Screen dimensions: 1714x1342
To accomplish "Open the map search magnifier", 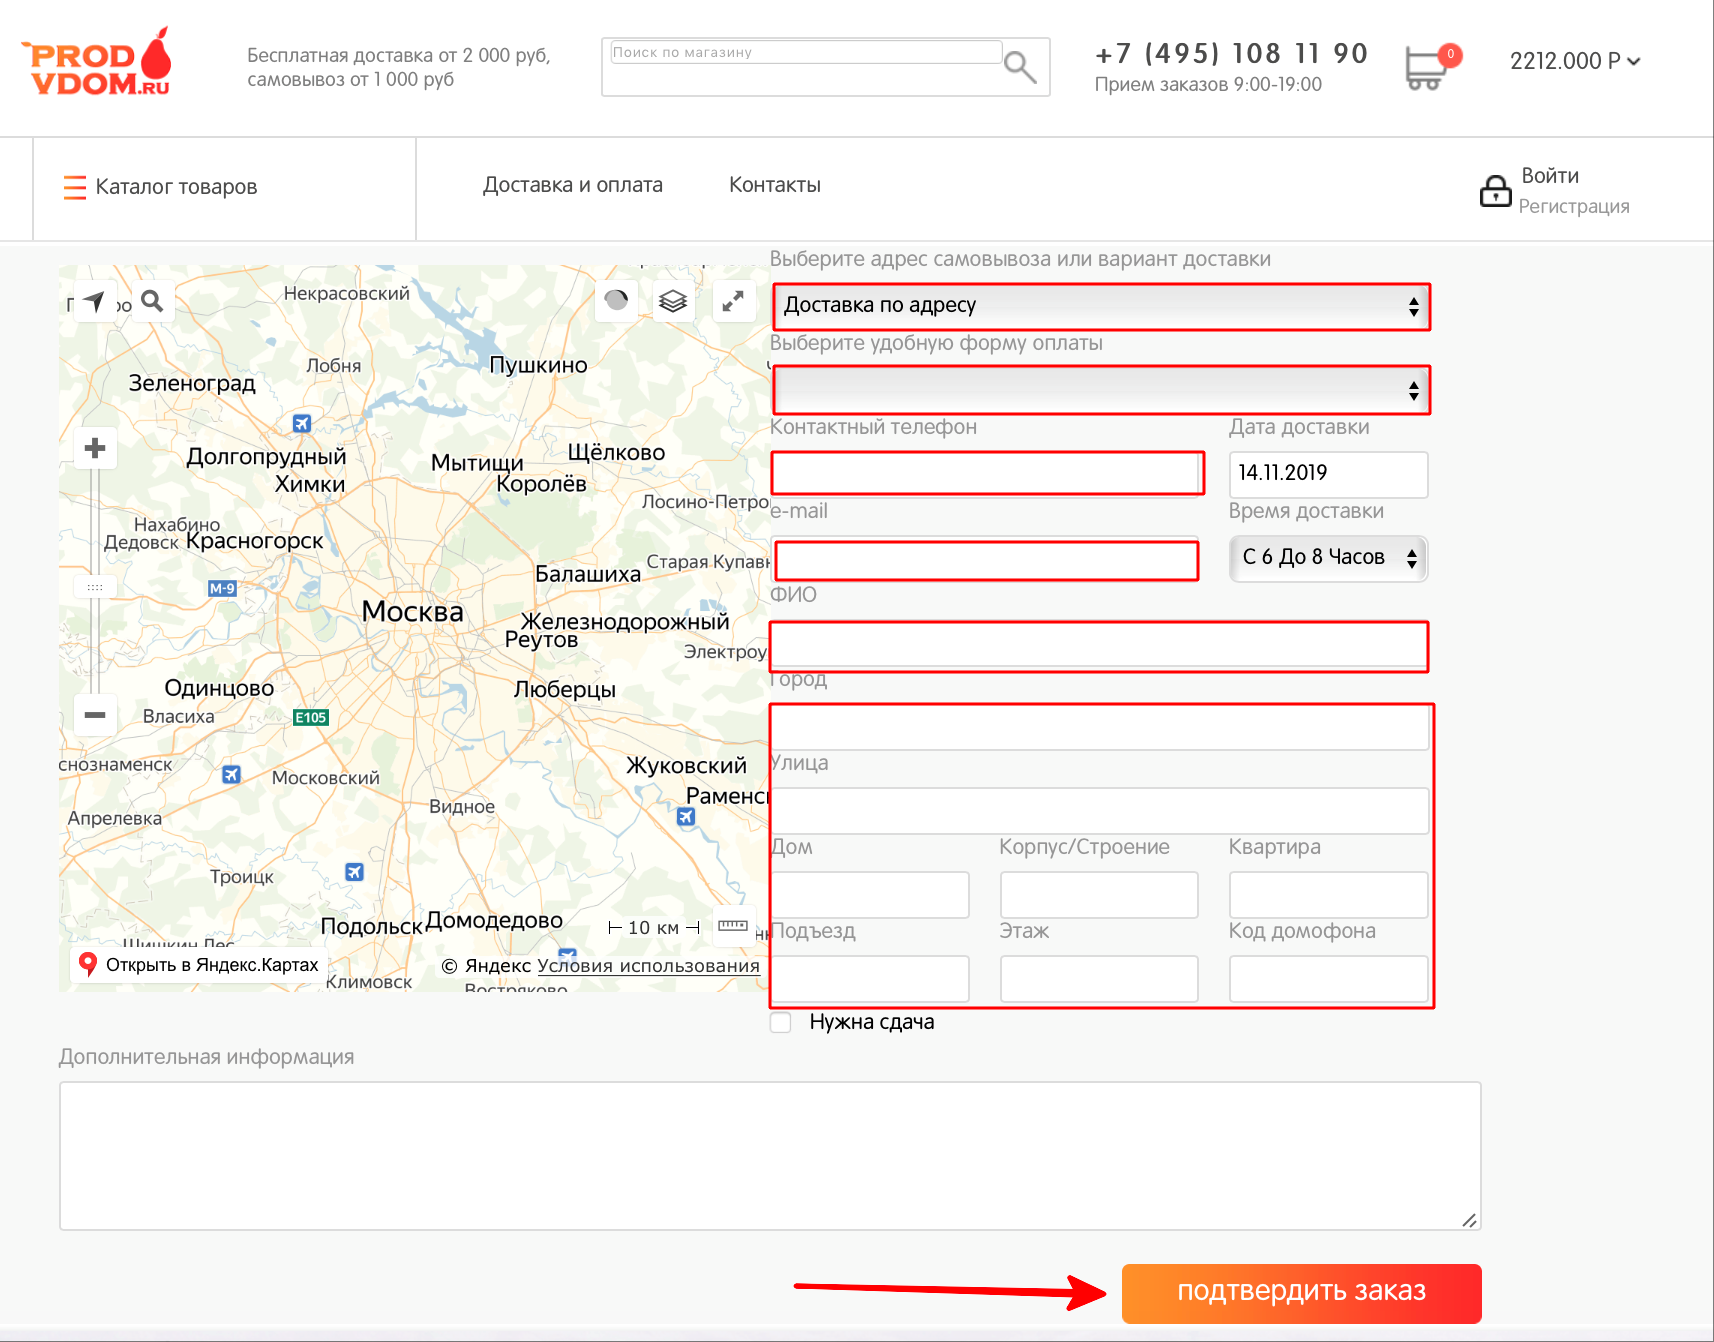I will point(152,301).
